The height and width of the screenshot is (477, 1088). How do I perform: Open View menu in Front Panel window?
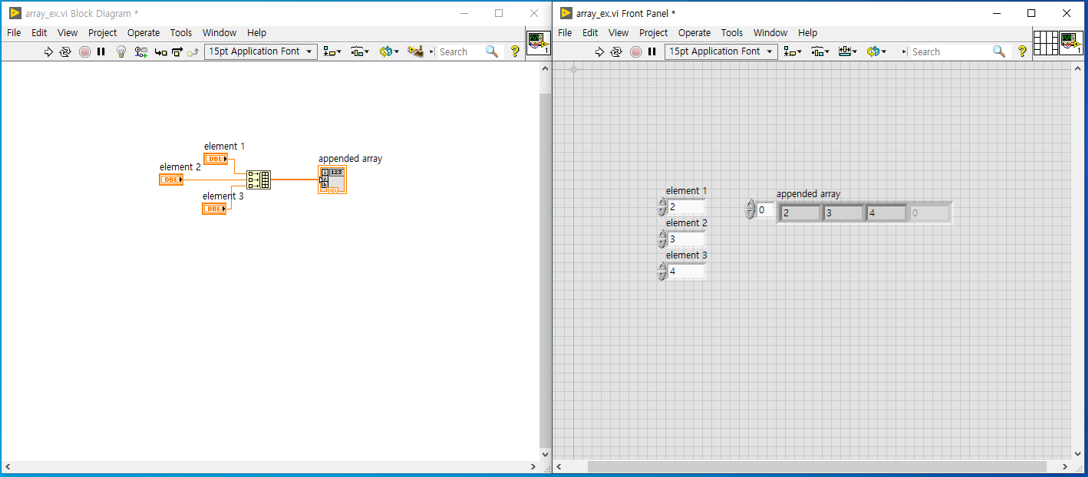(618, 33)
